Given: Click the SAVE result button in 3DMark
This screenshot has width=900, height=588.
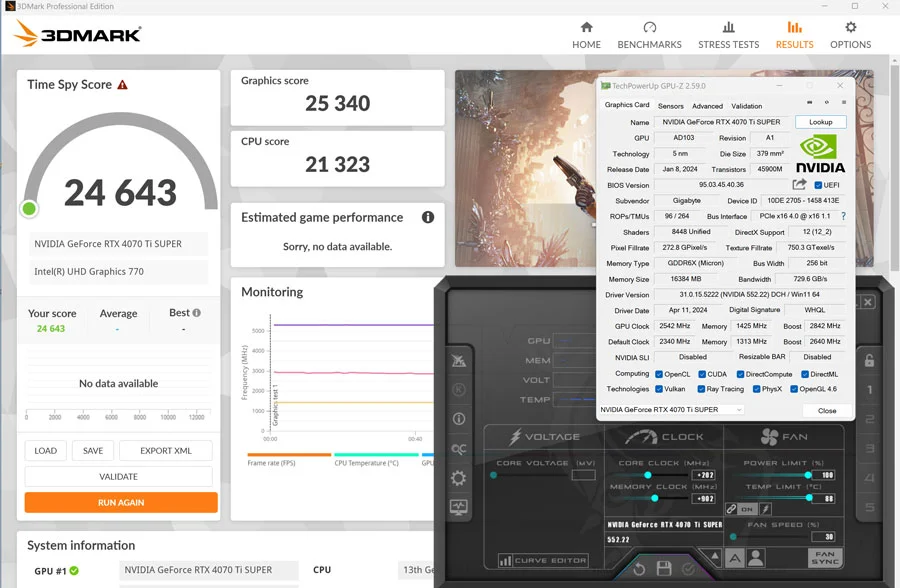Looking at the screenshot, I should pyautogui.click(x=93, y=451).
